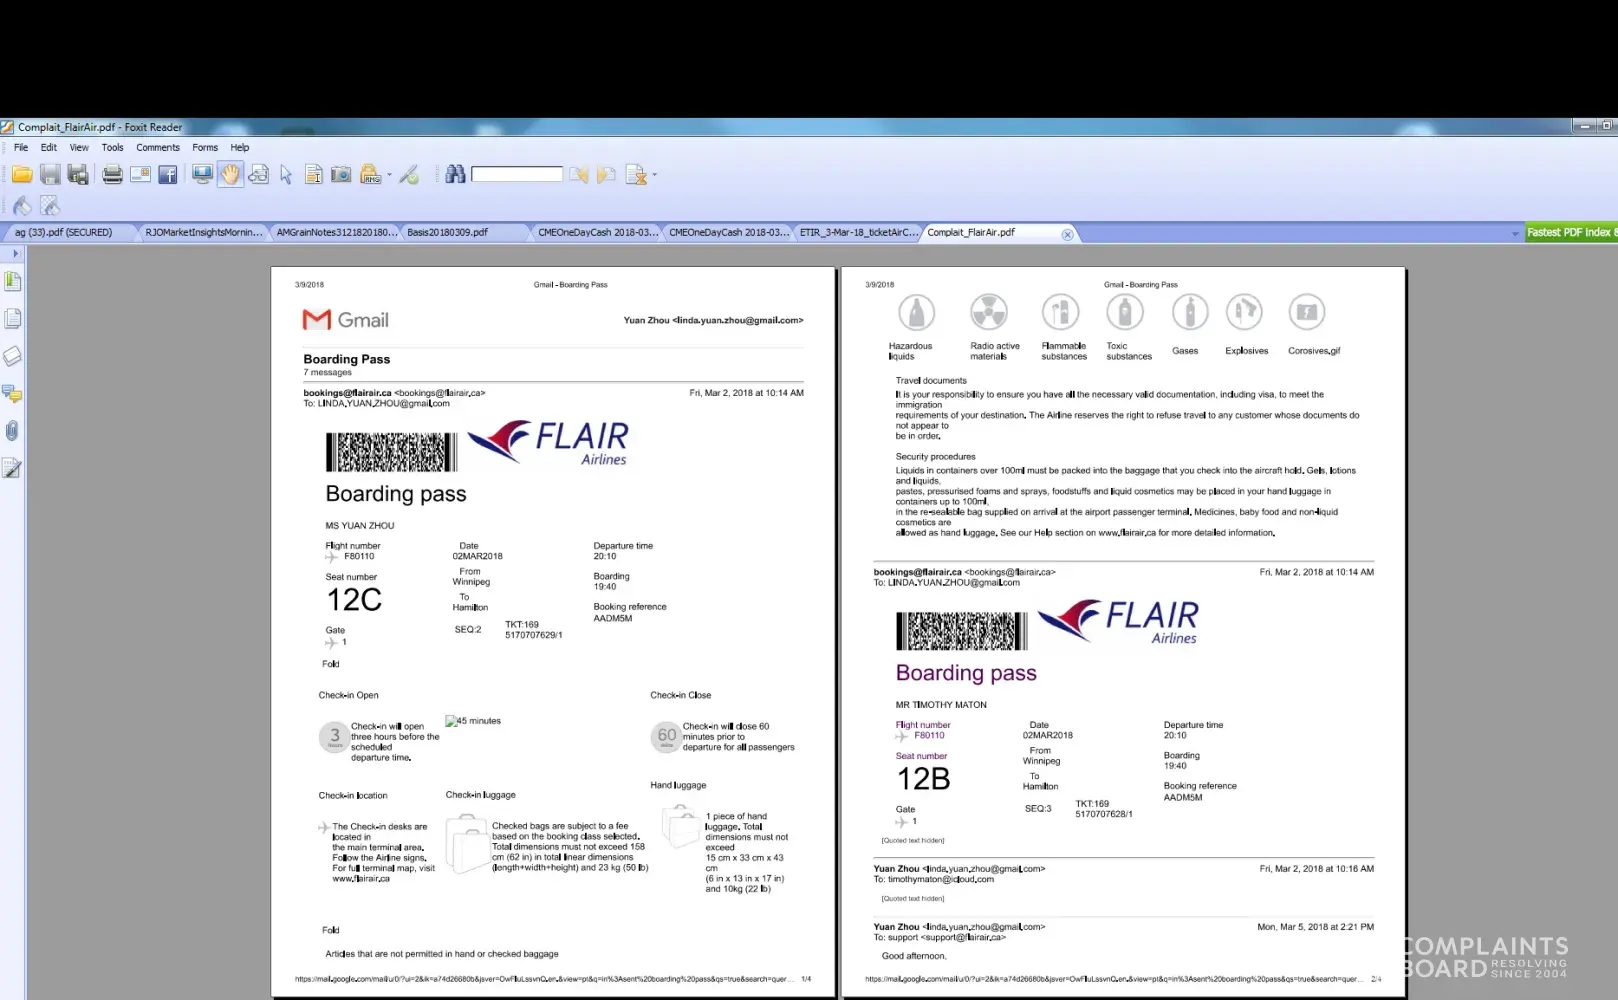Close the Complait_FlairAir.pdf tab
This screenshot has height=1000, width=1618.
pyautogui.click(x=1067, y=234)
